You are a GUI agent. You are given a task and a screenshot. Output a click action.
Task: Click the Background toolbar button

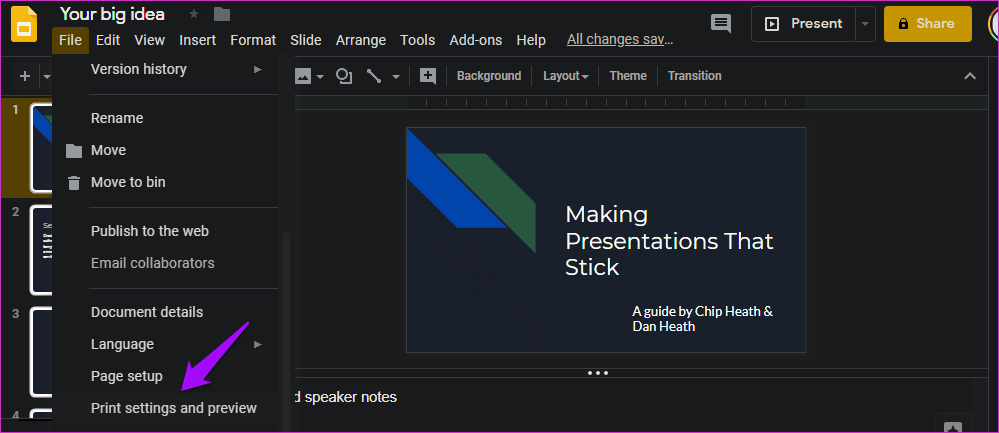click(489, 76)
